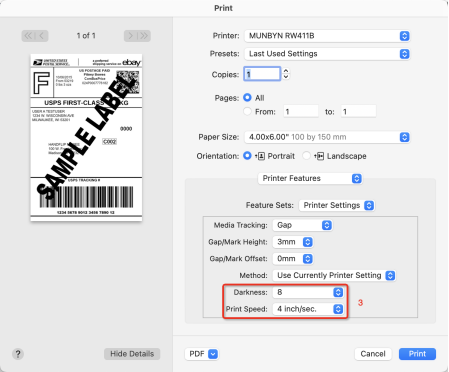Open the Presets dropdown Last Used Settings
The image size is (449, 372).
[x=327, y=54]
